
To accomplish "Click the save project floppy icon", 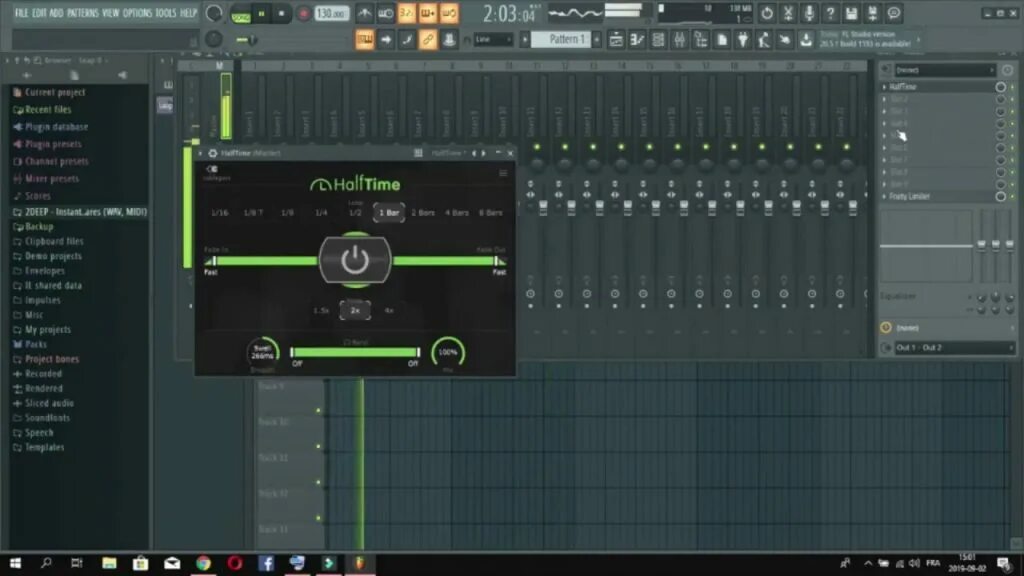I will 851,13.
